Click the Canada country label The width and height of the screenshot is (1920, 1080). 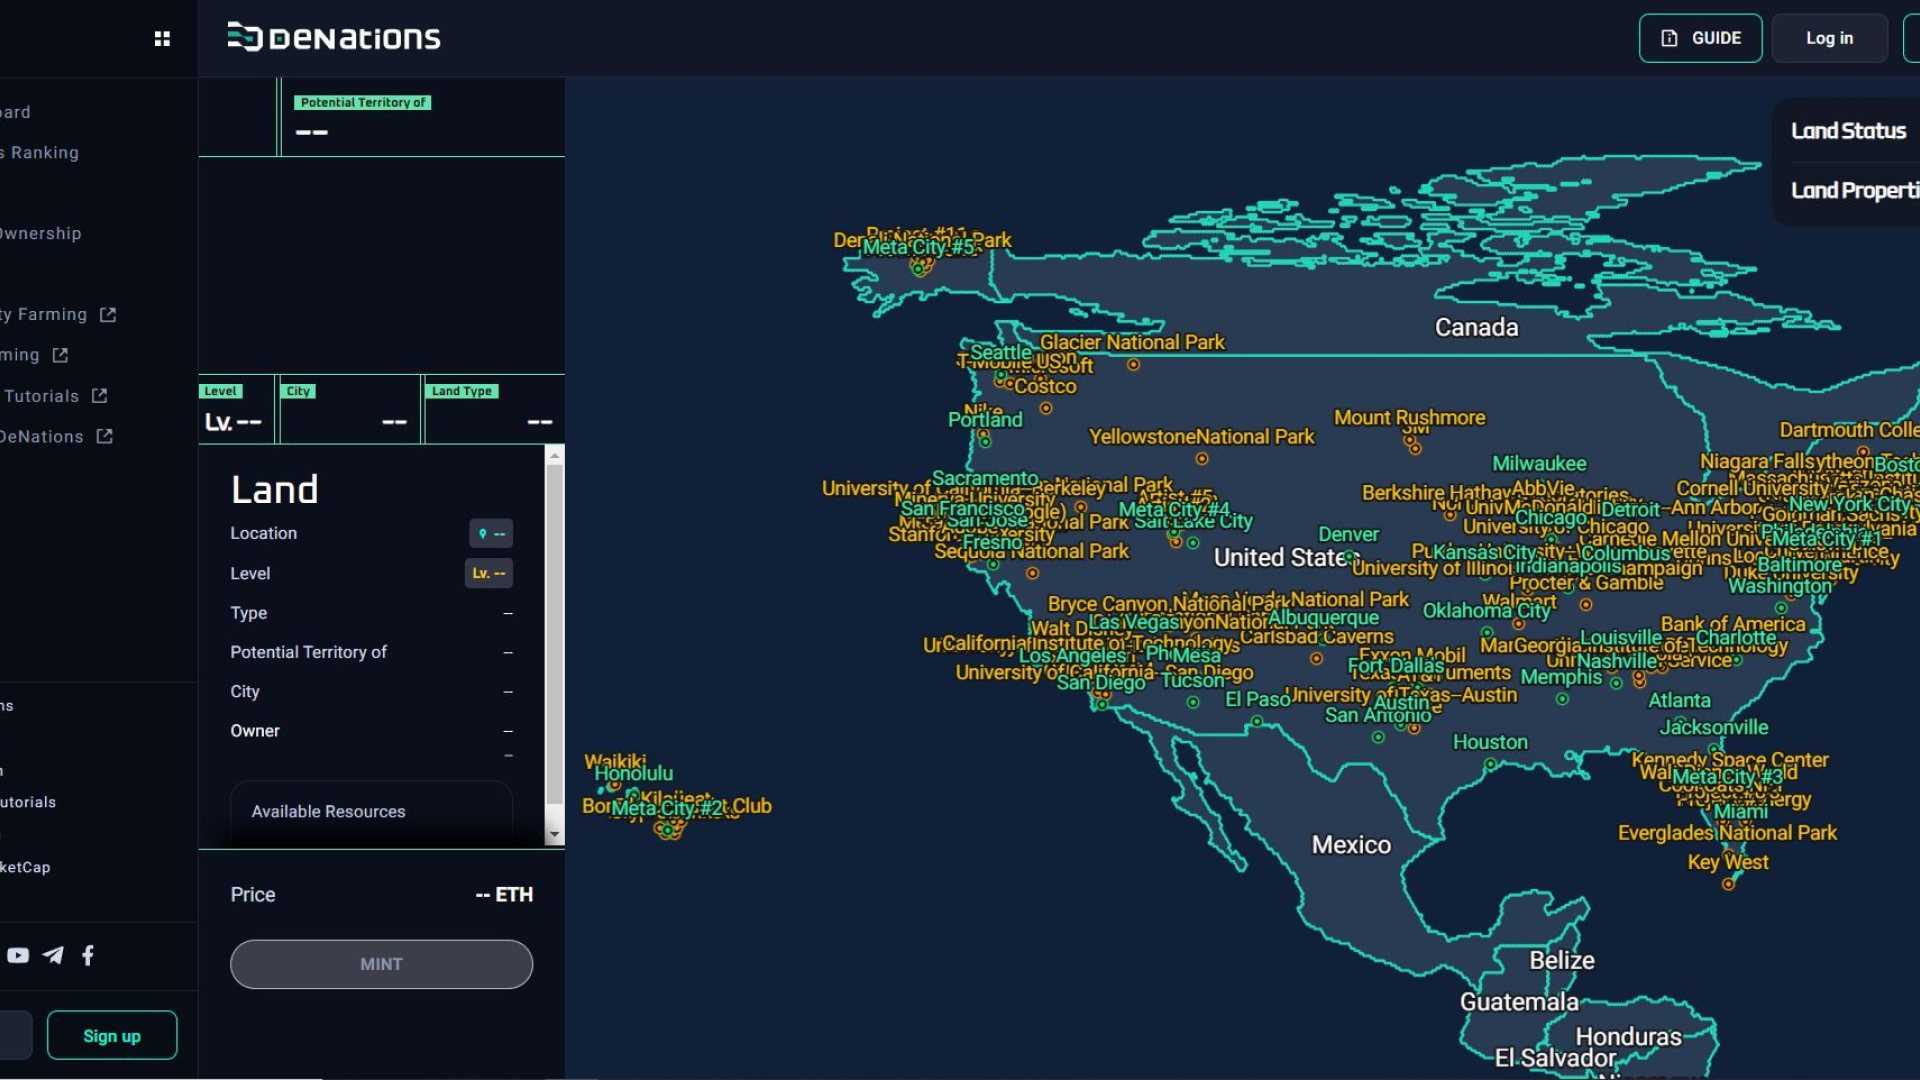[1476, 327]
